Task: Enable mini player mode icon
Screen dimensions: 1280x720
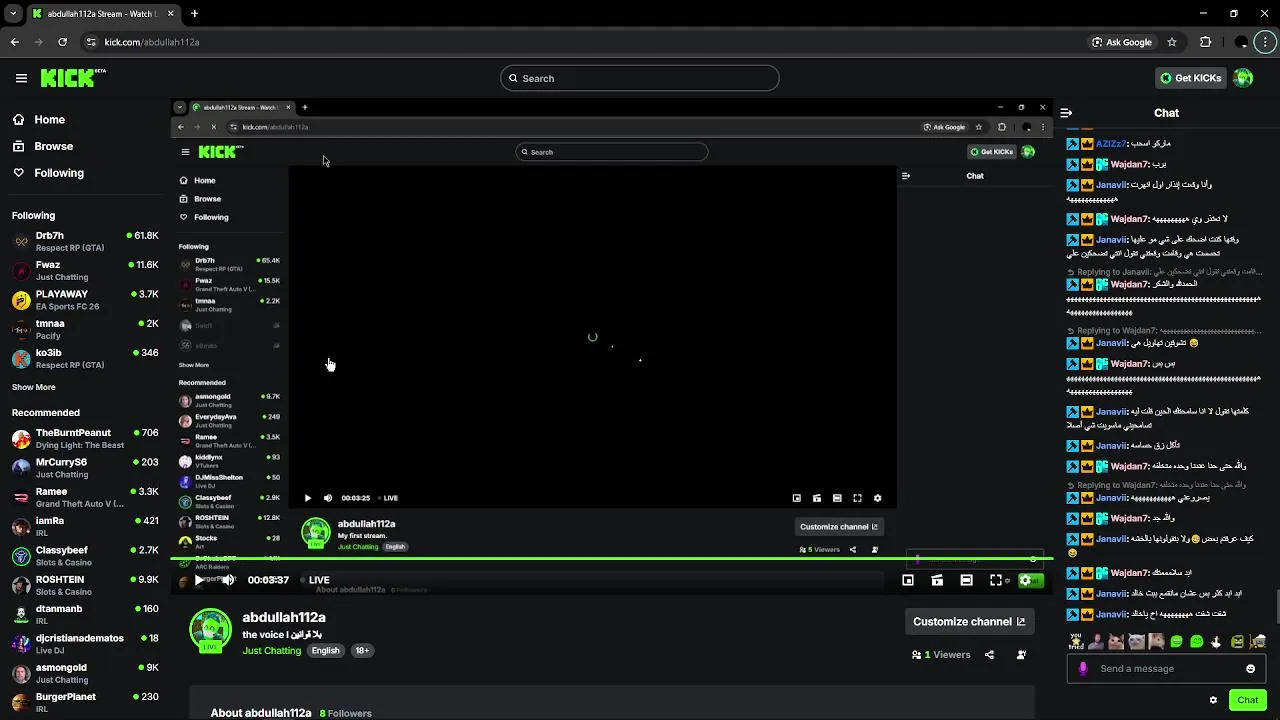Action: coord(908,580)
